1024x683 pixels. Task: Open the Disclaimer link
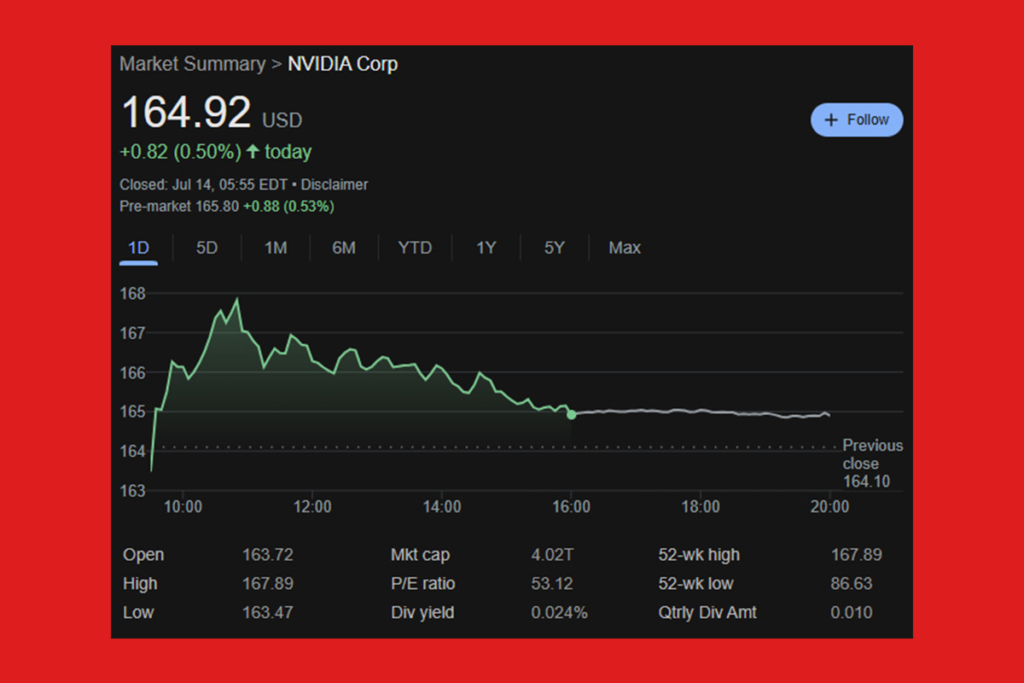pos(334,184)
